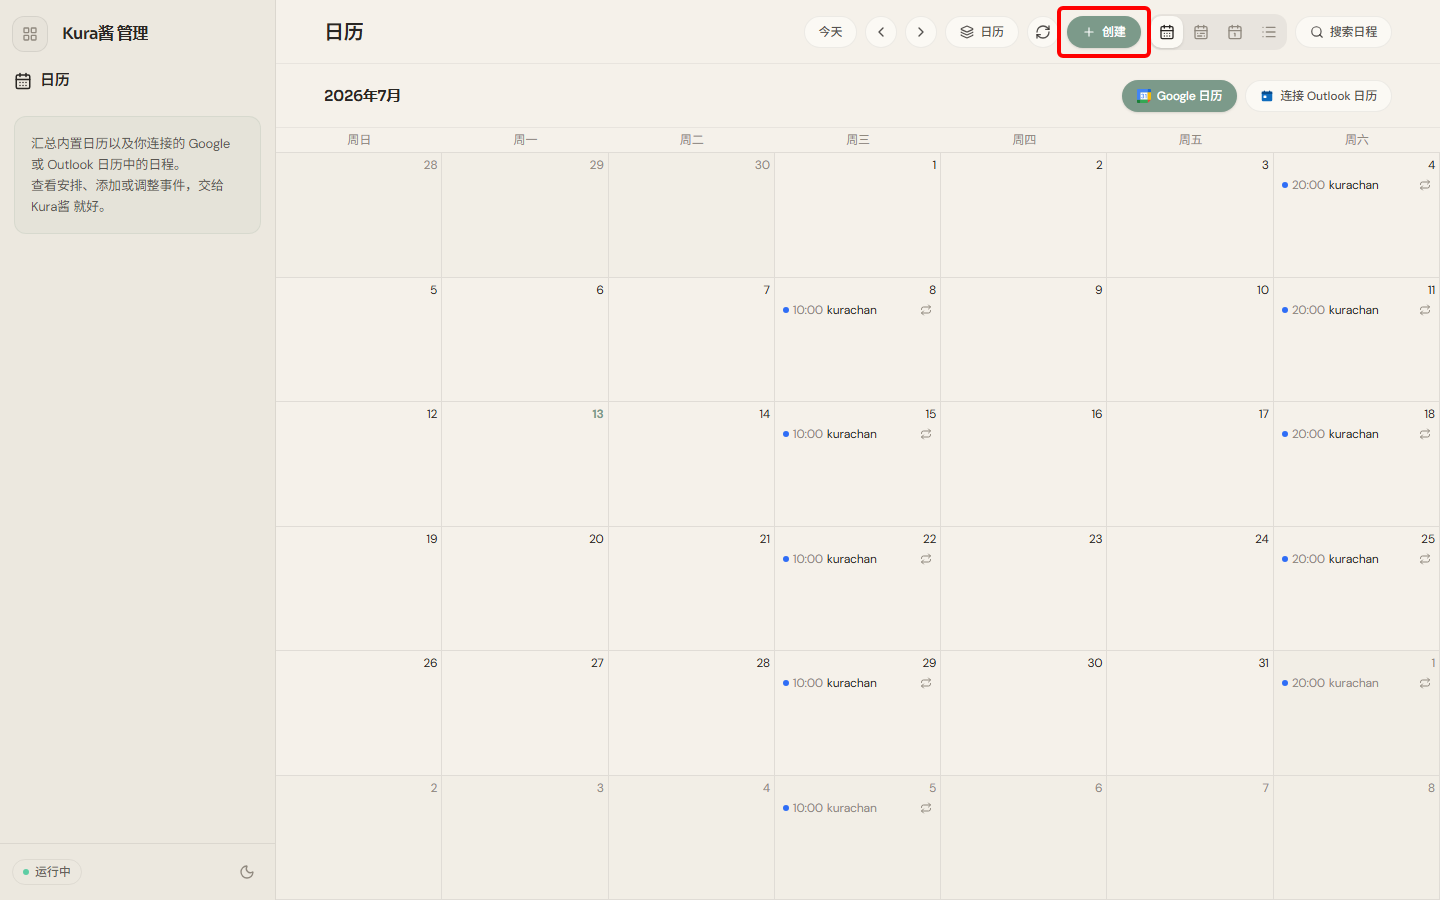Click the Kura酱 管理 app title
Screen dimensions: 1440x900
(105, 33)
